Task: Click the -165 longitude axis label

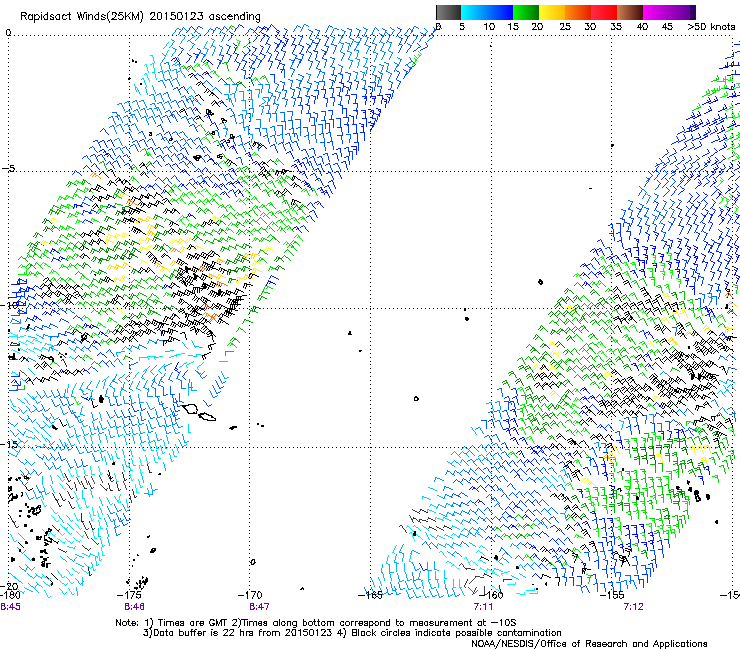Action: coord(370,595)
